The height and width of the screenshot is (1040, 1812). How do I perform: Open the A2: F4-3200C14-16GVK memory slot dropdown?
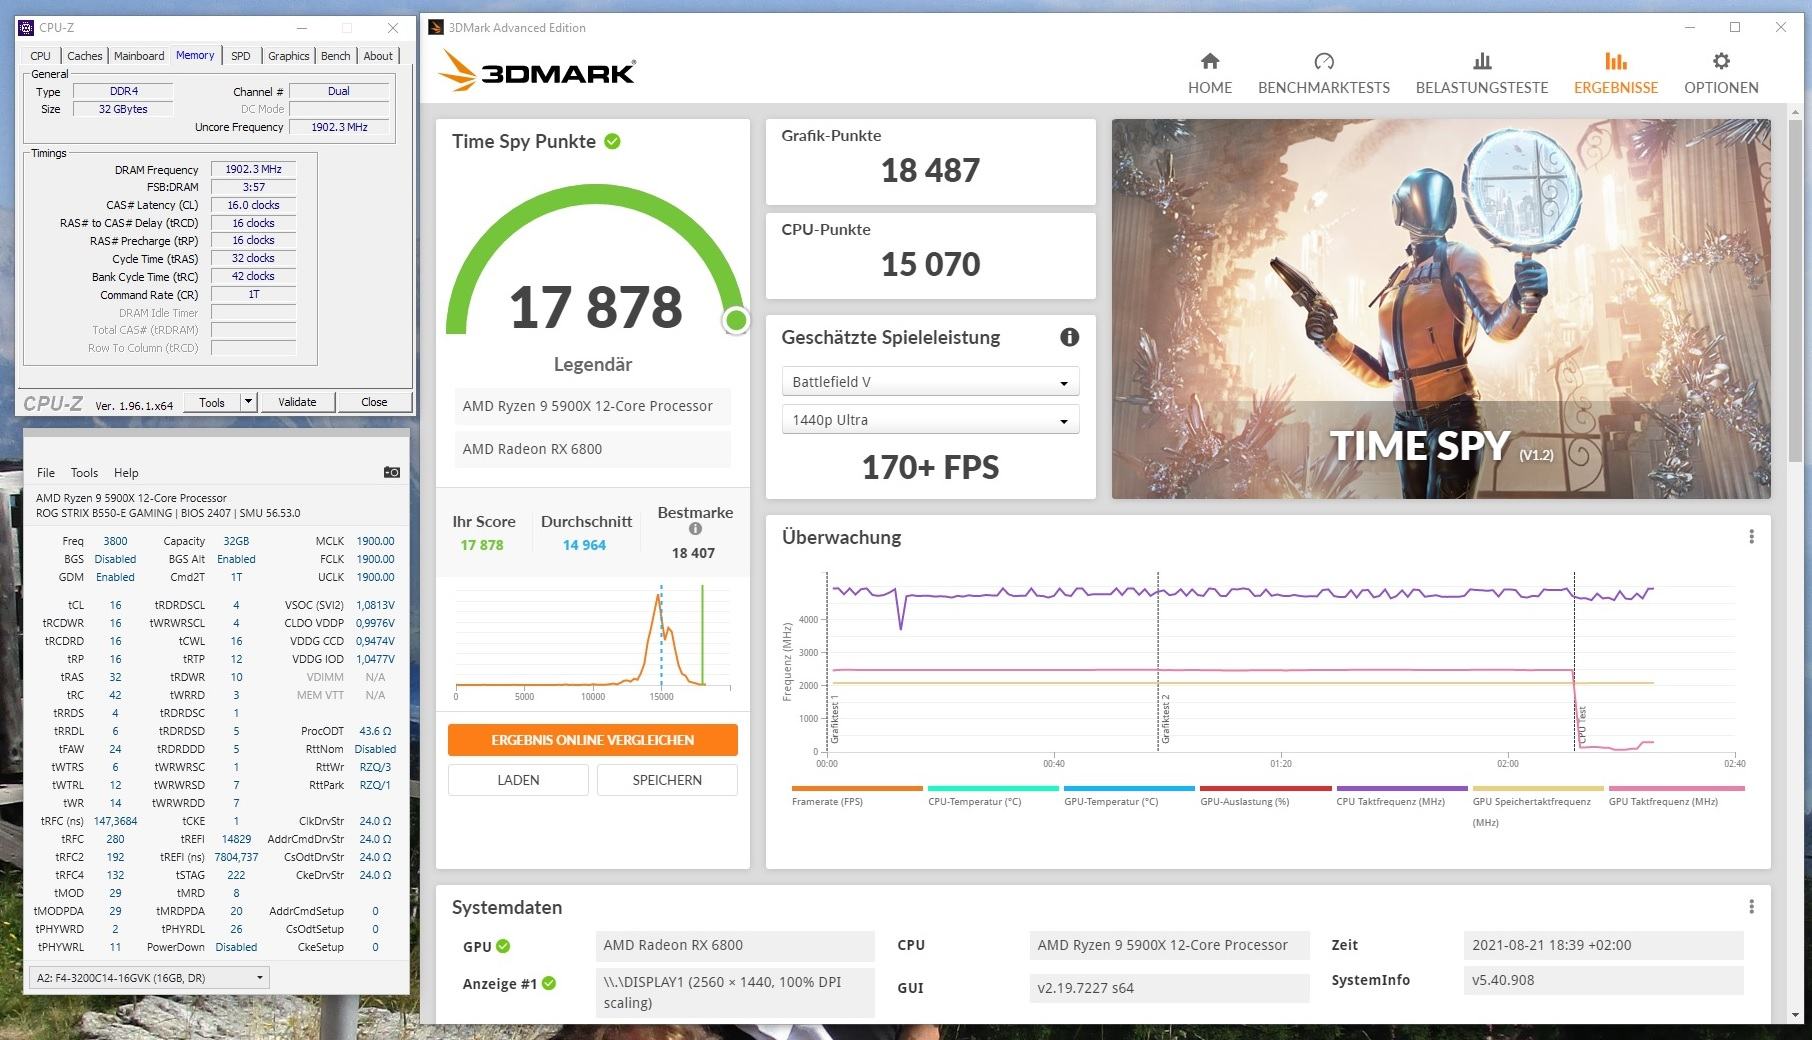[x=149, y=977]
